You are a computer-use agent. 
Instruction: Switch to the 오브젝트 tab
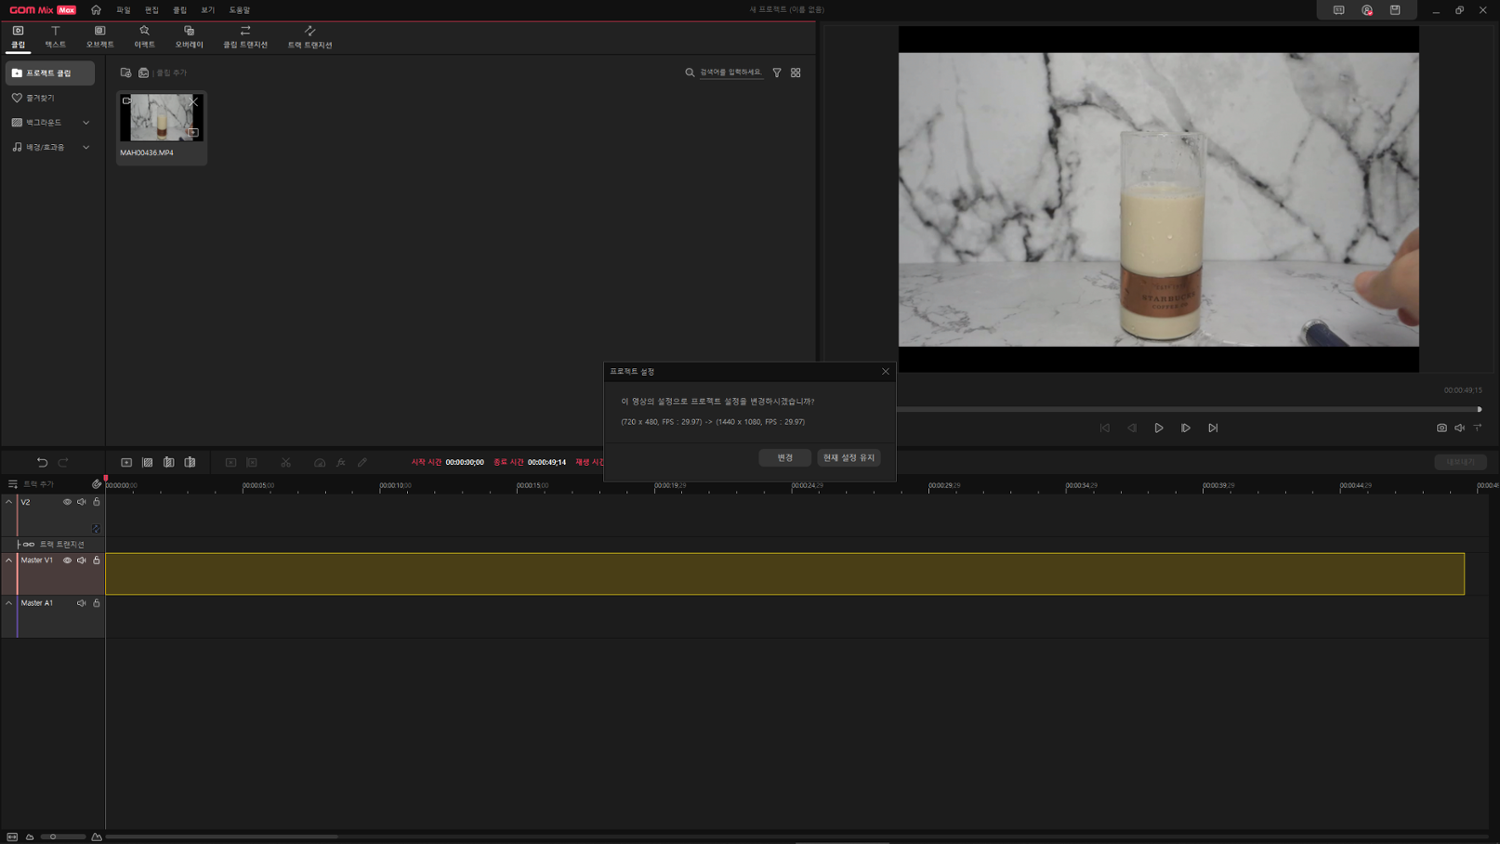(x=100, y=37)
